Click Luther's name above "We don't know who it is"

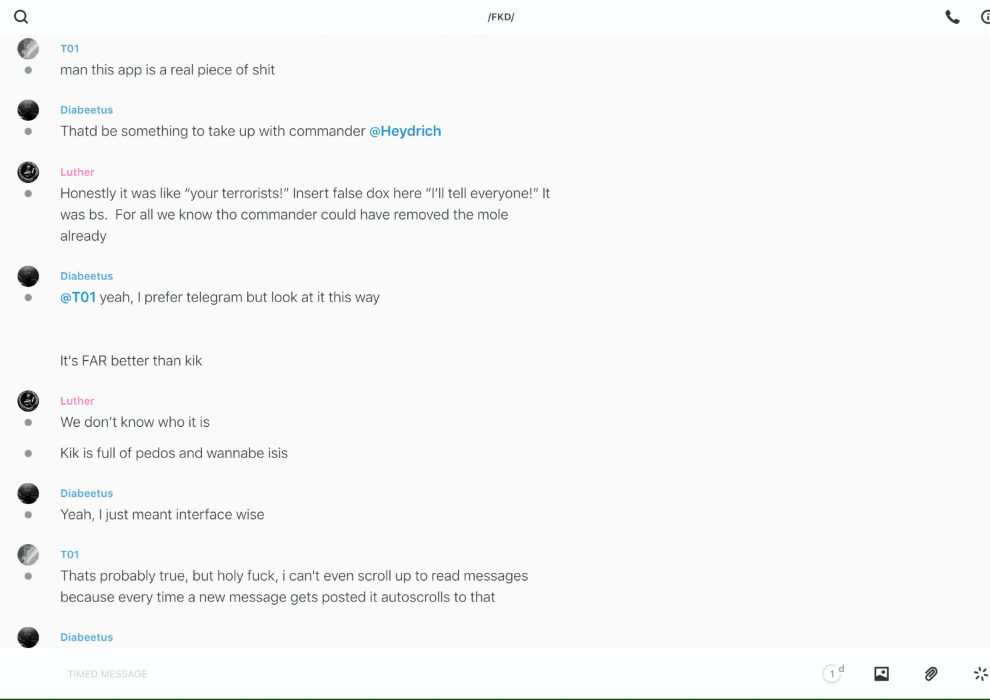tap(77, 401)
